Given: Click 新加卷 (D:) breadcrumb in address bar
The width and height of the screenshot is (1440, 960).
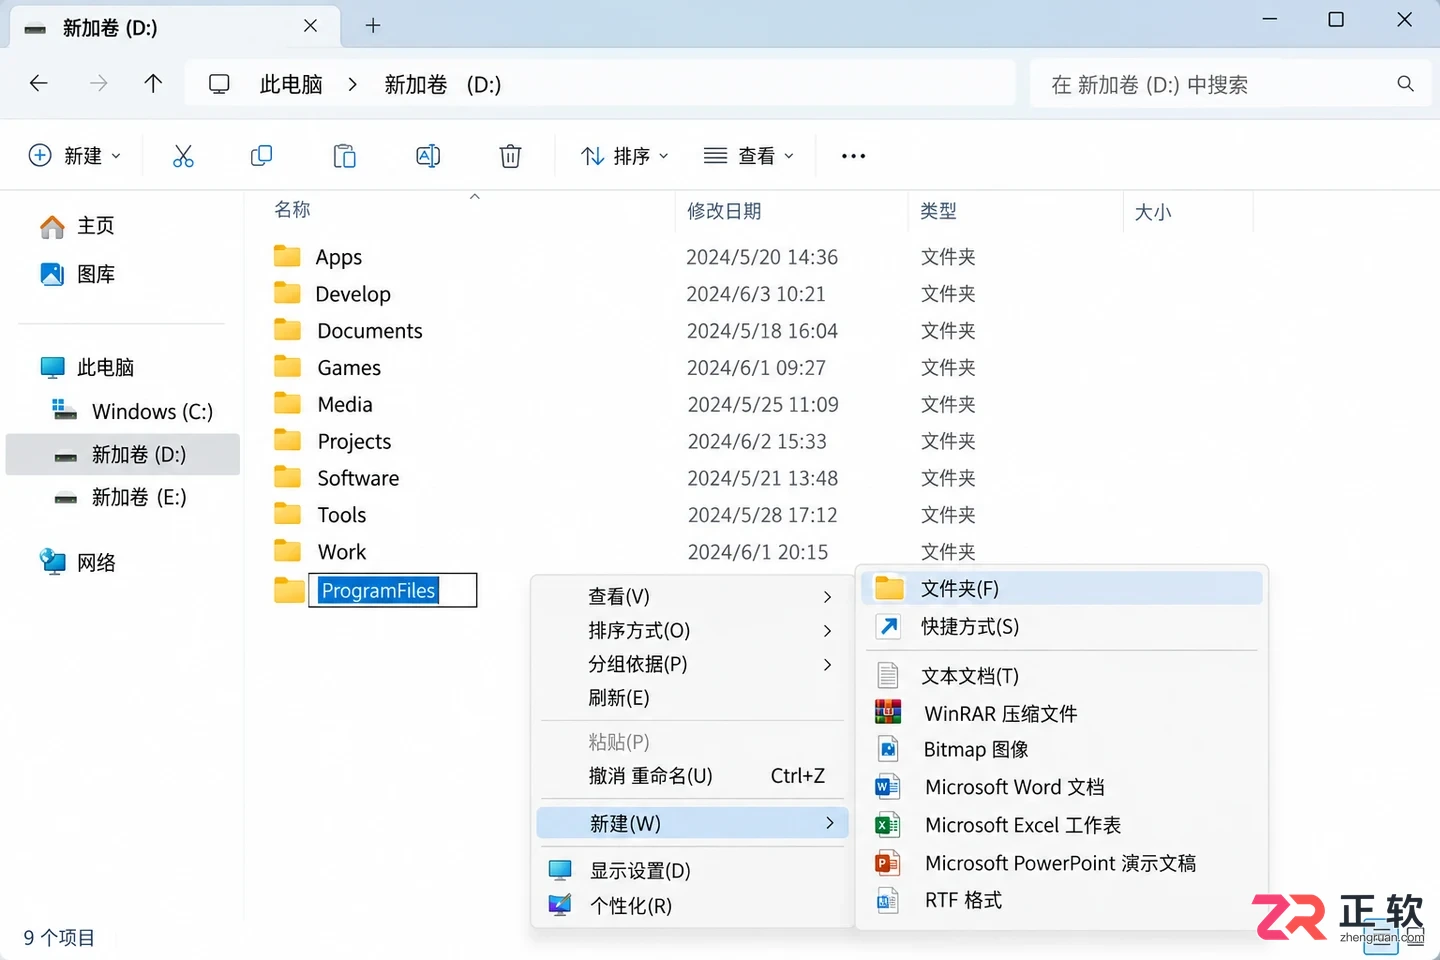Looking at the screenshot, I should coord(443,85).
